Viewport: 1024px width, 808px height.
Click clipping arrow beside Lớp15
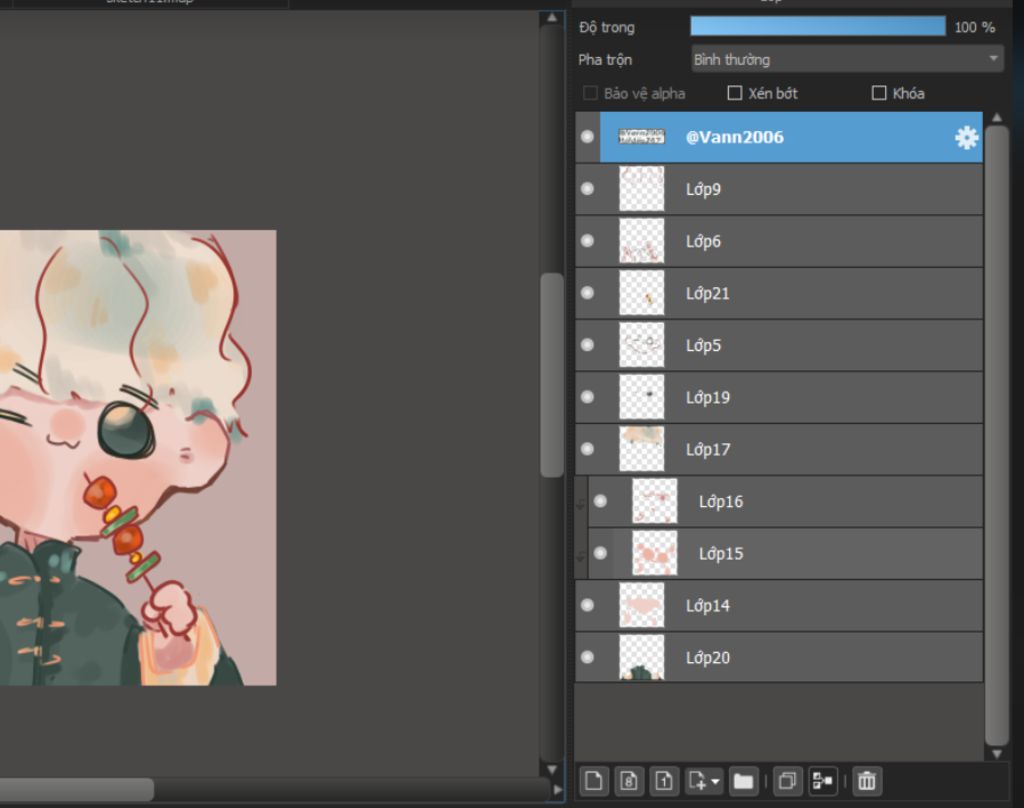click(x=580, y=555)
